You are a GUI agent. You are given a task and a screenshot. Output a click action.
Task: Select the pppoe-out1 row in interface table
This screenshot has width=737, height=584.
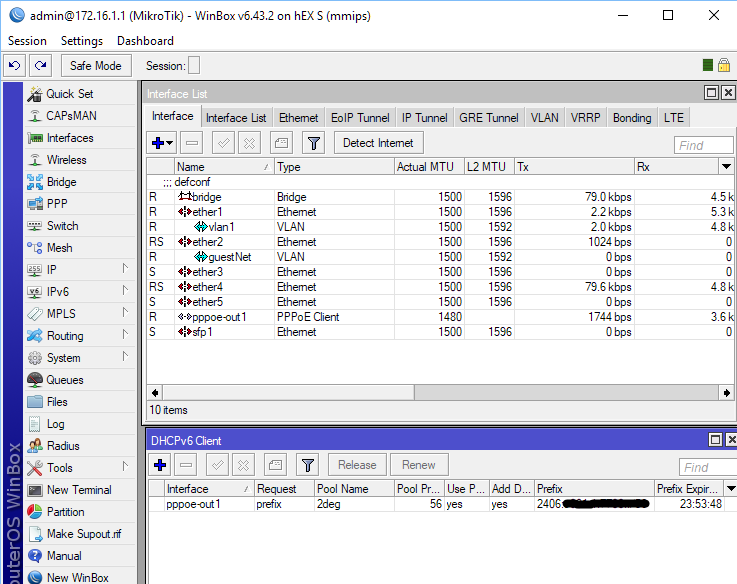click(440, 317)
